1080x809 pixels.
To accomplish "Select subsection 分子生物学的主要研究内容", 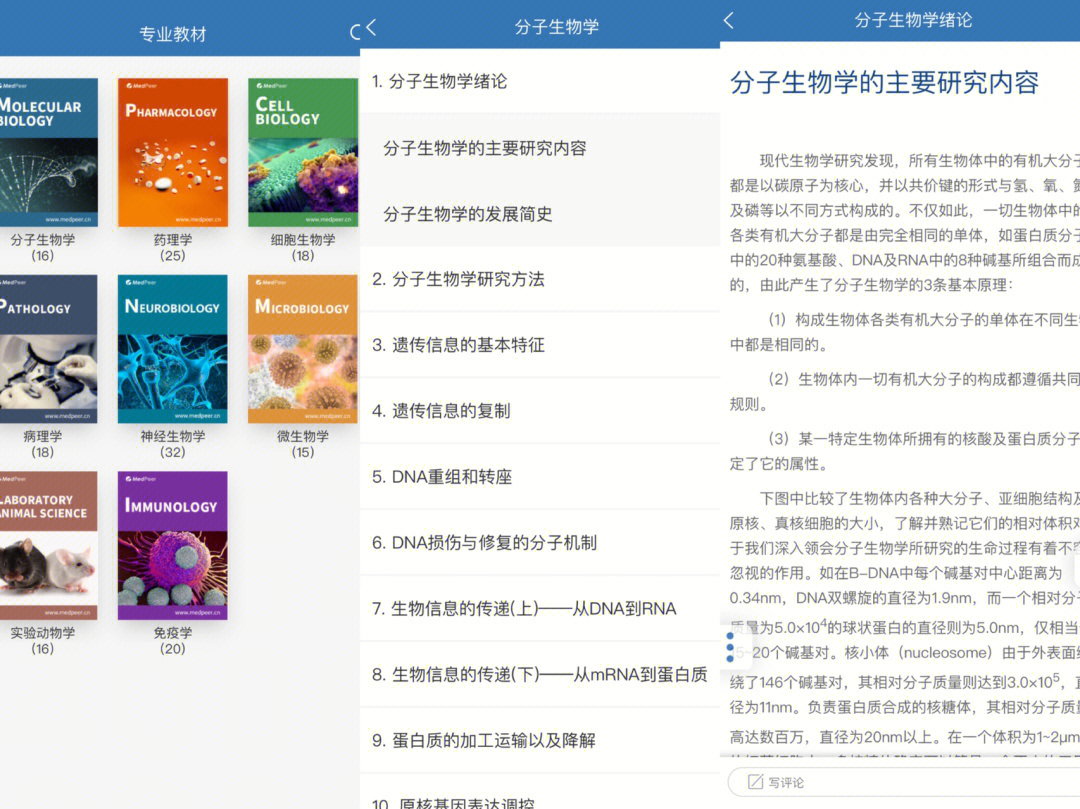I will (x=485, y=148).
